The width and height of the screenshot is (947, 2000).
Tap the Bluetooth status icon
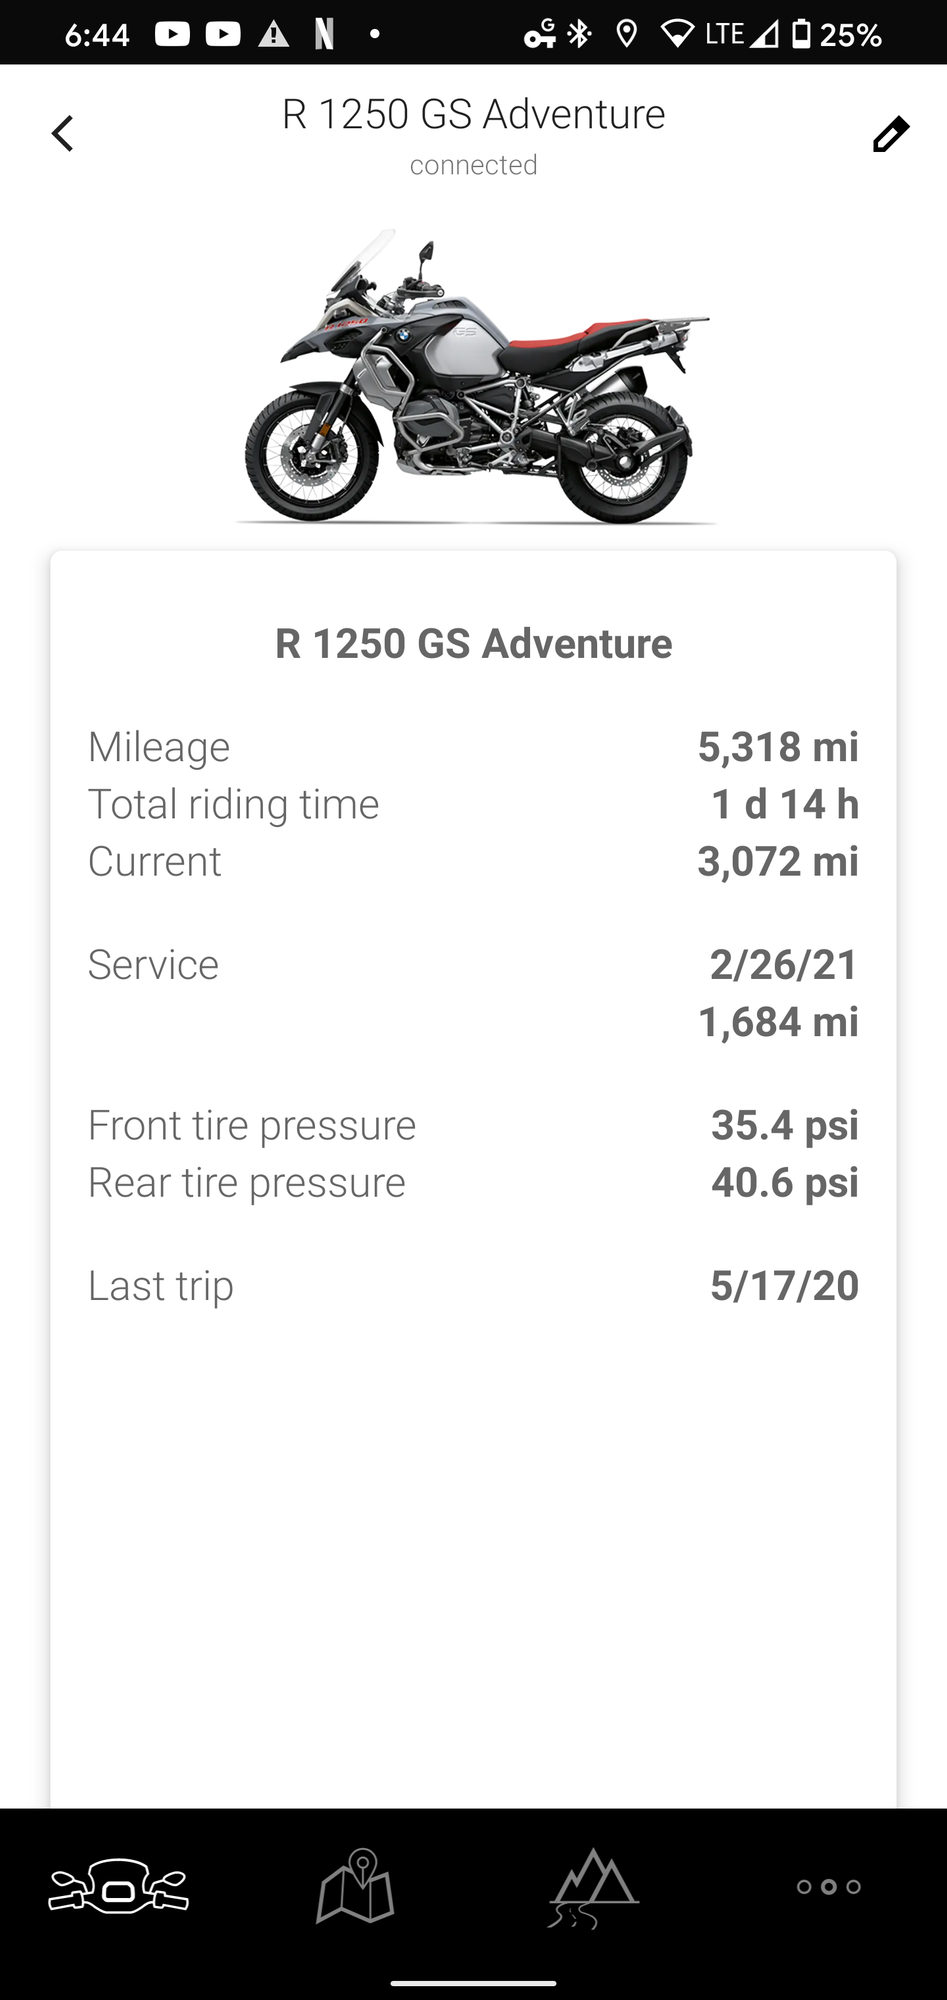point(579,35)
